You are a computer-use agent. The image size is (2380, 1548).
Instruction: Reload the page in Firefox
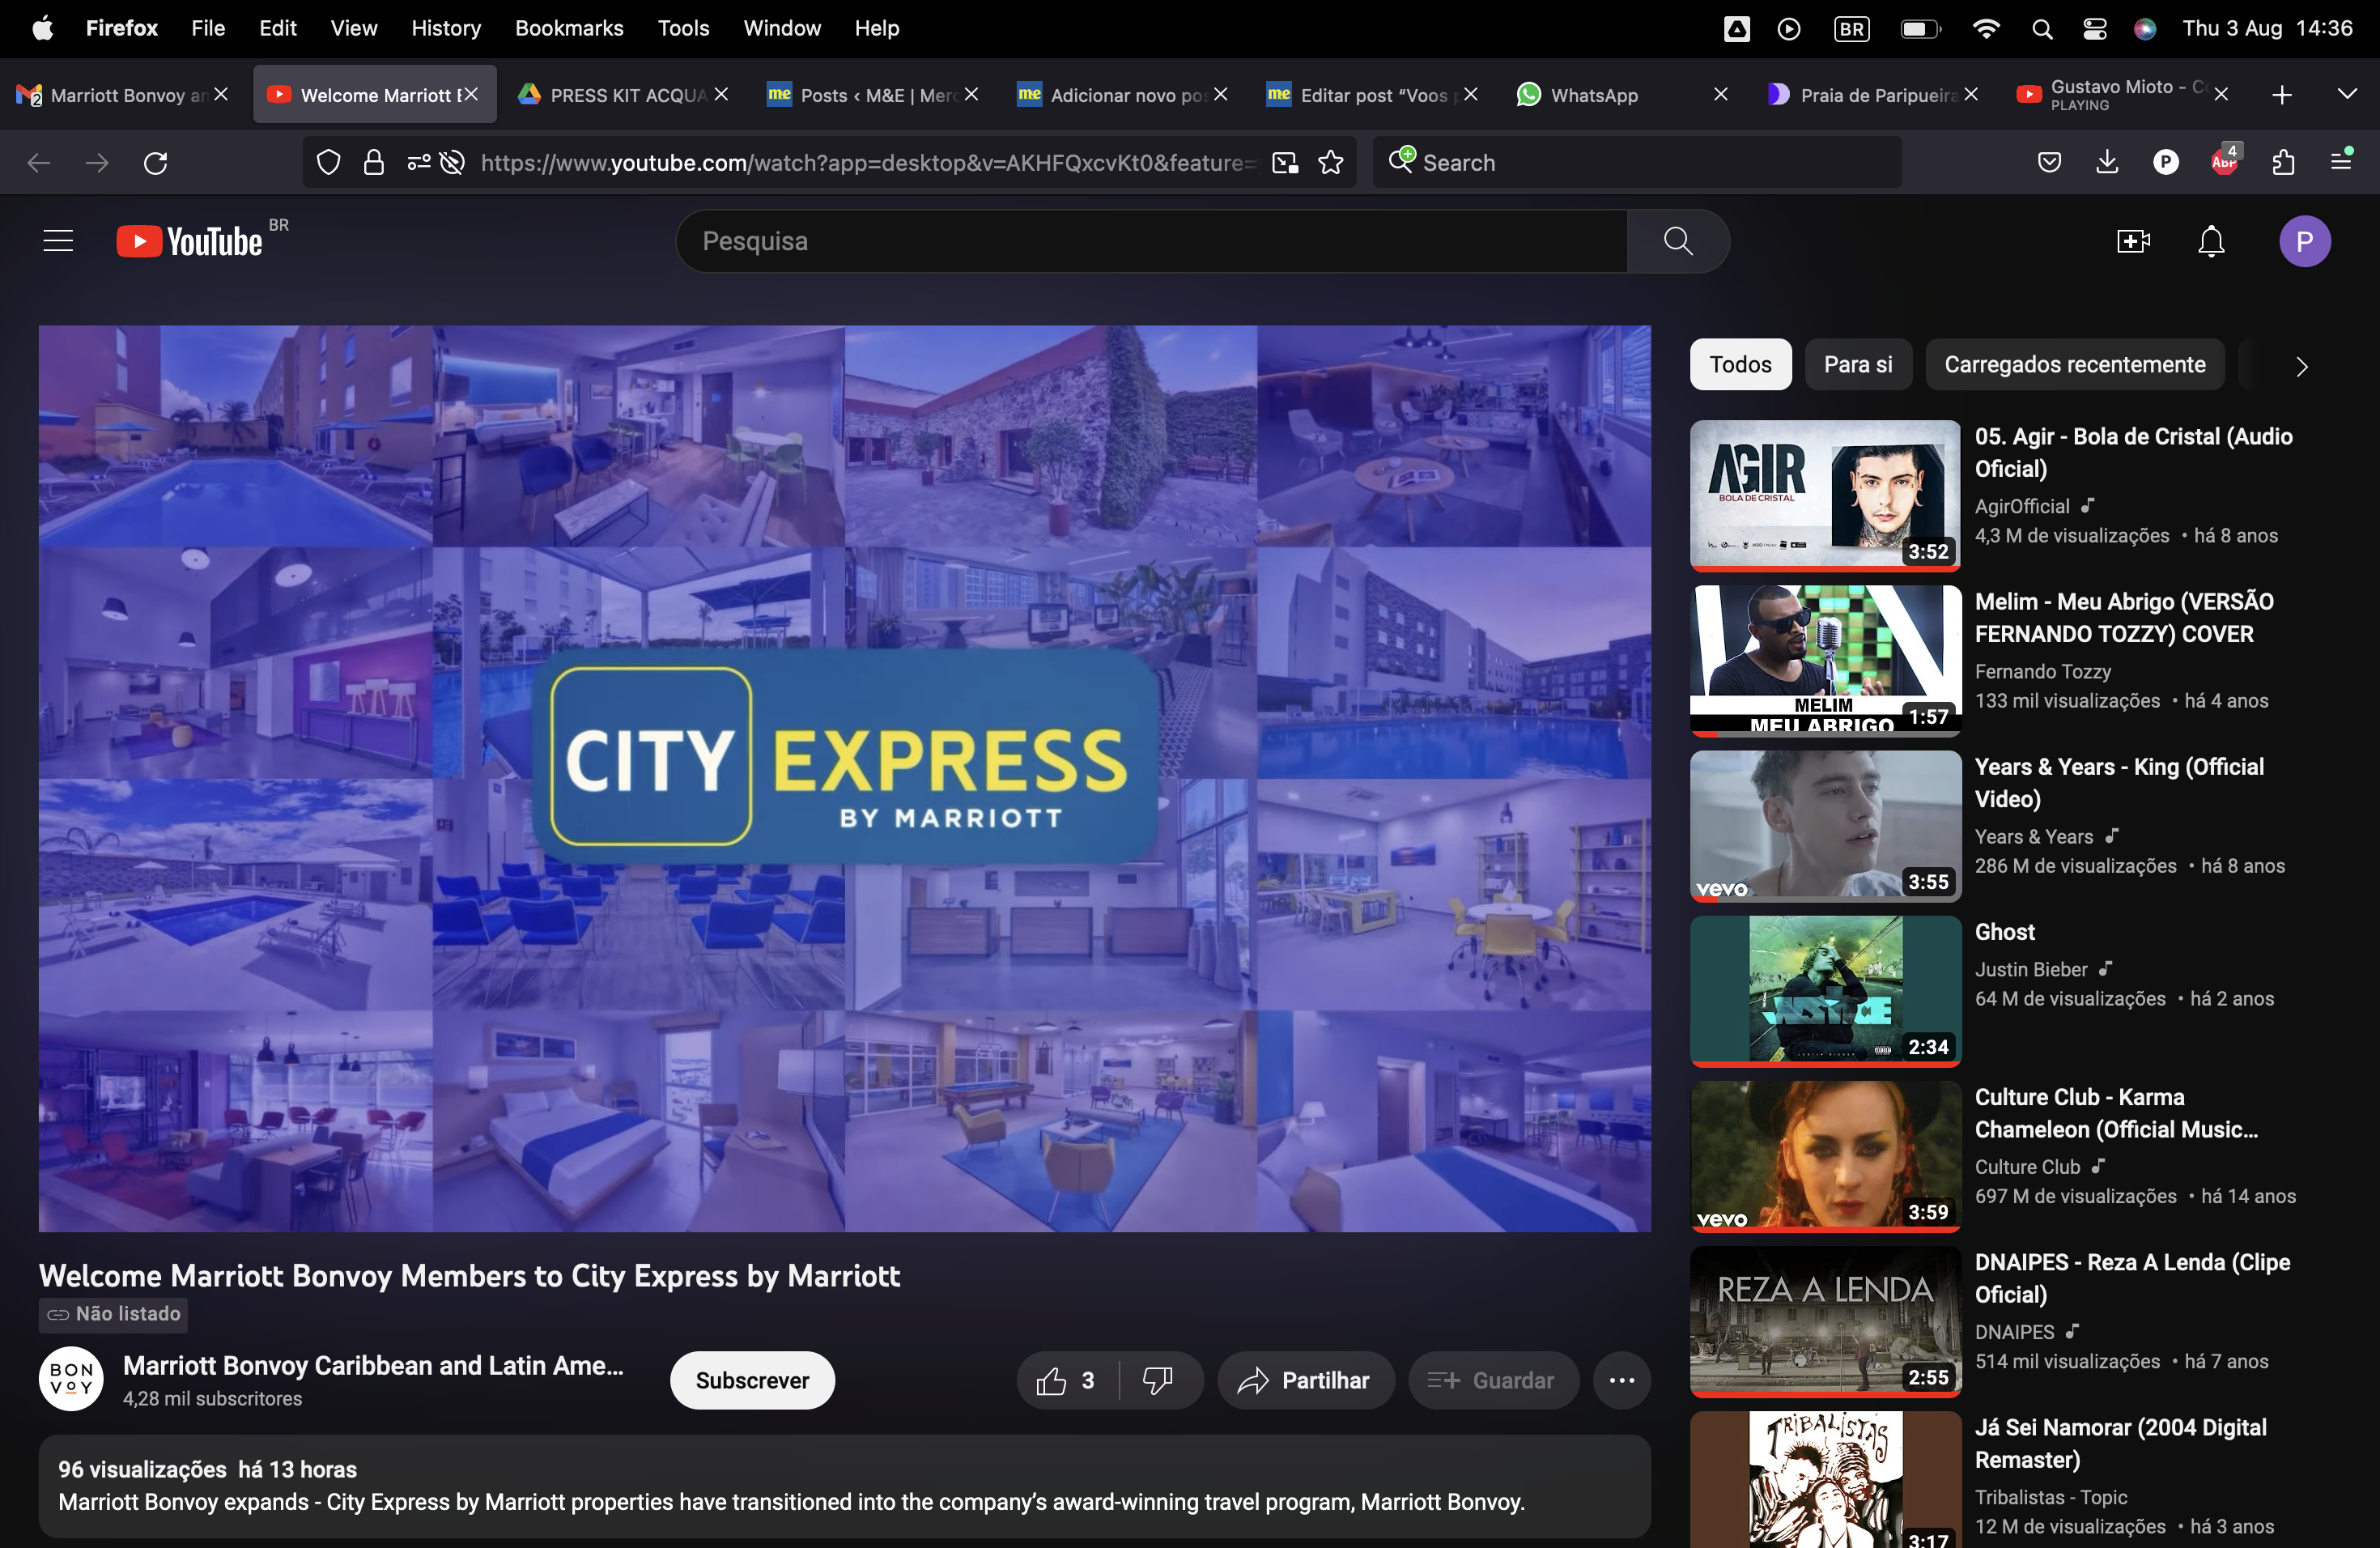(155, 162)
